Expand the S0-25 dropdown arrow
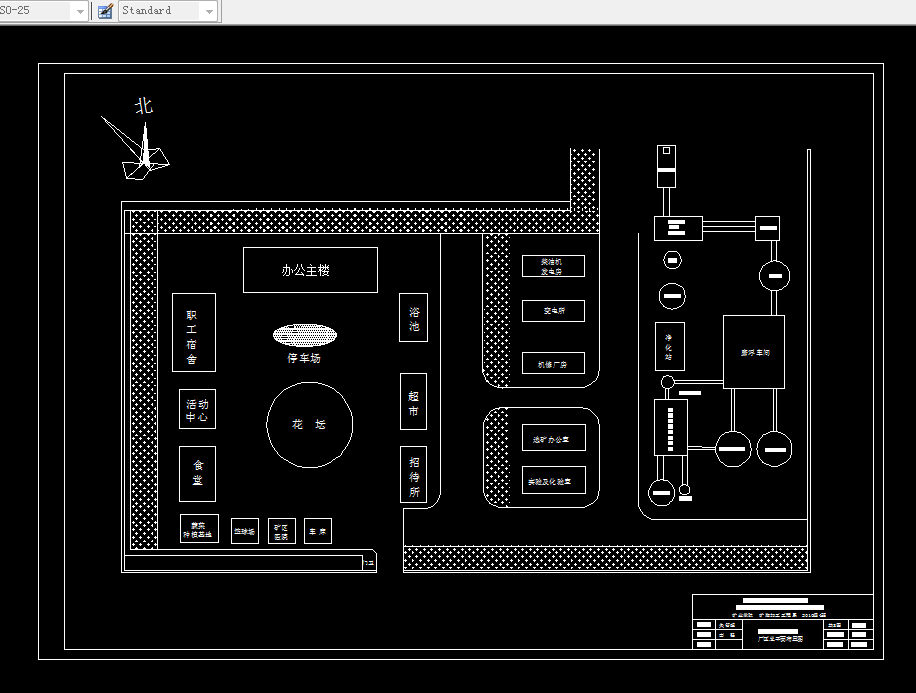The image size is (916, 693). pos(79,11)
